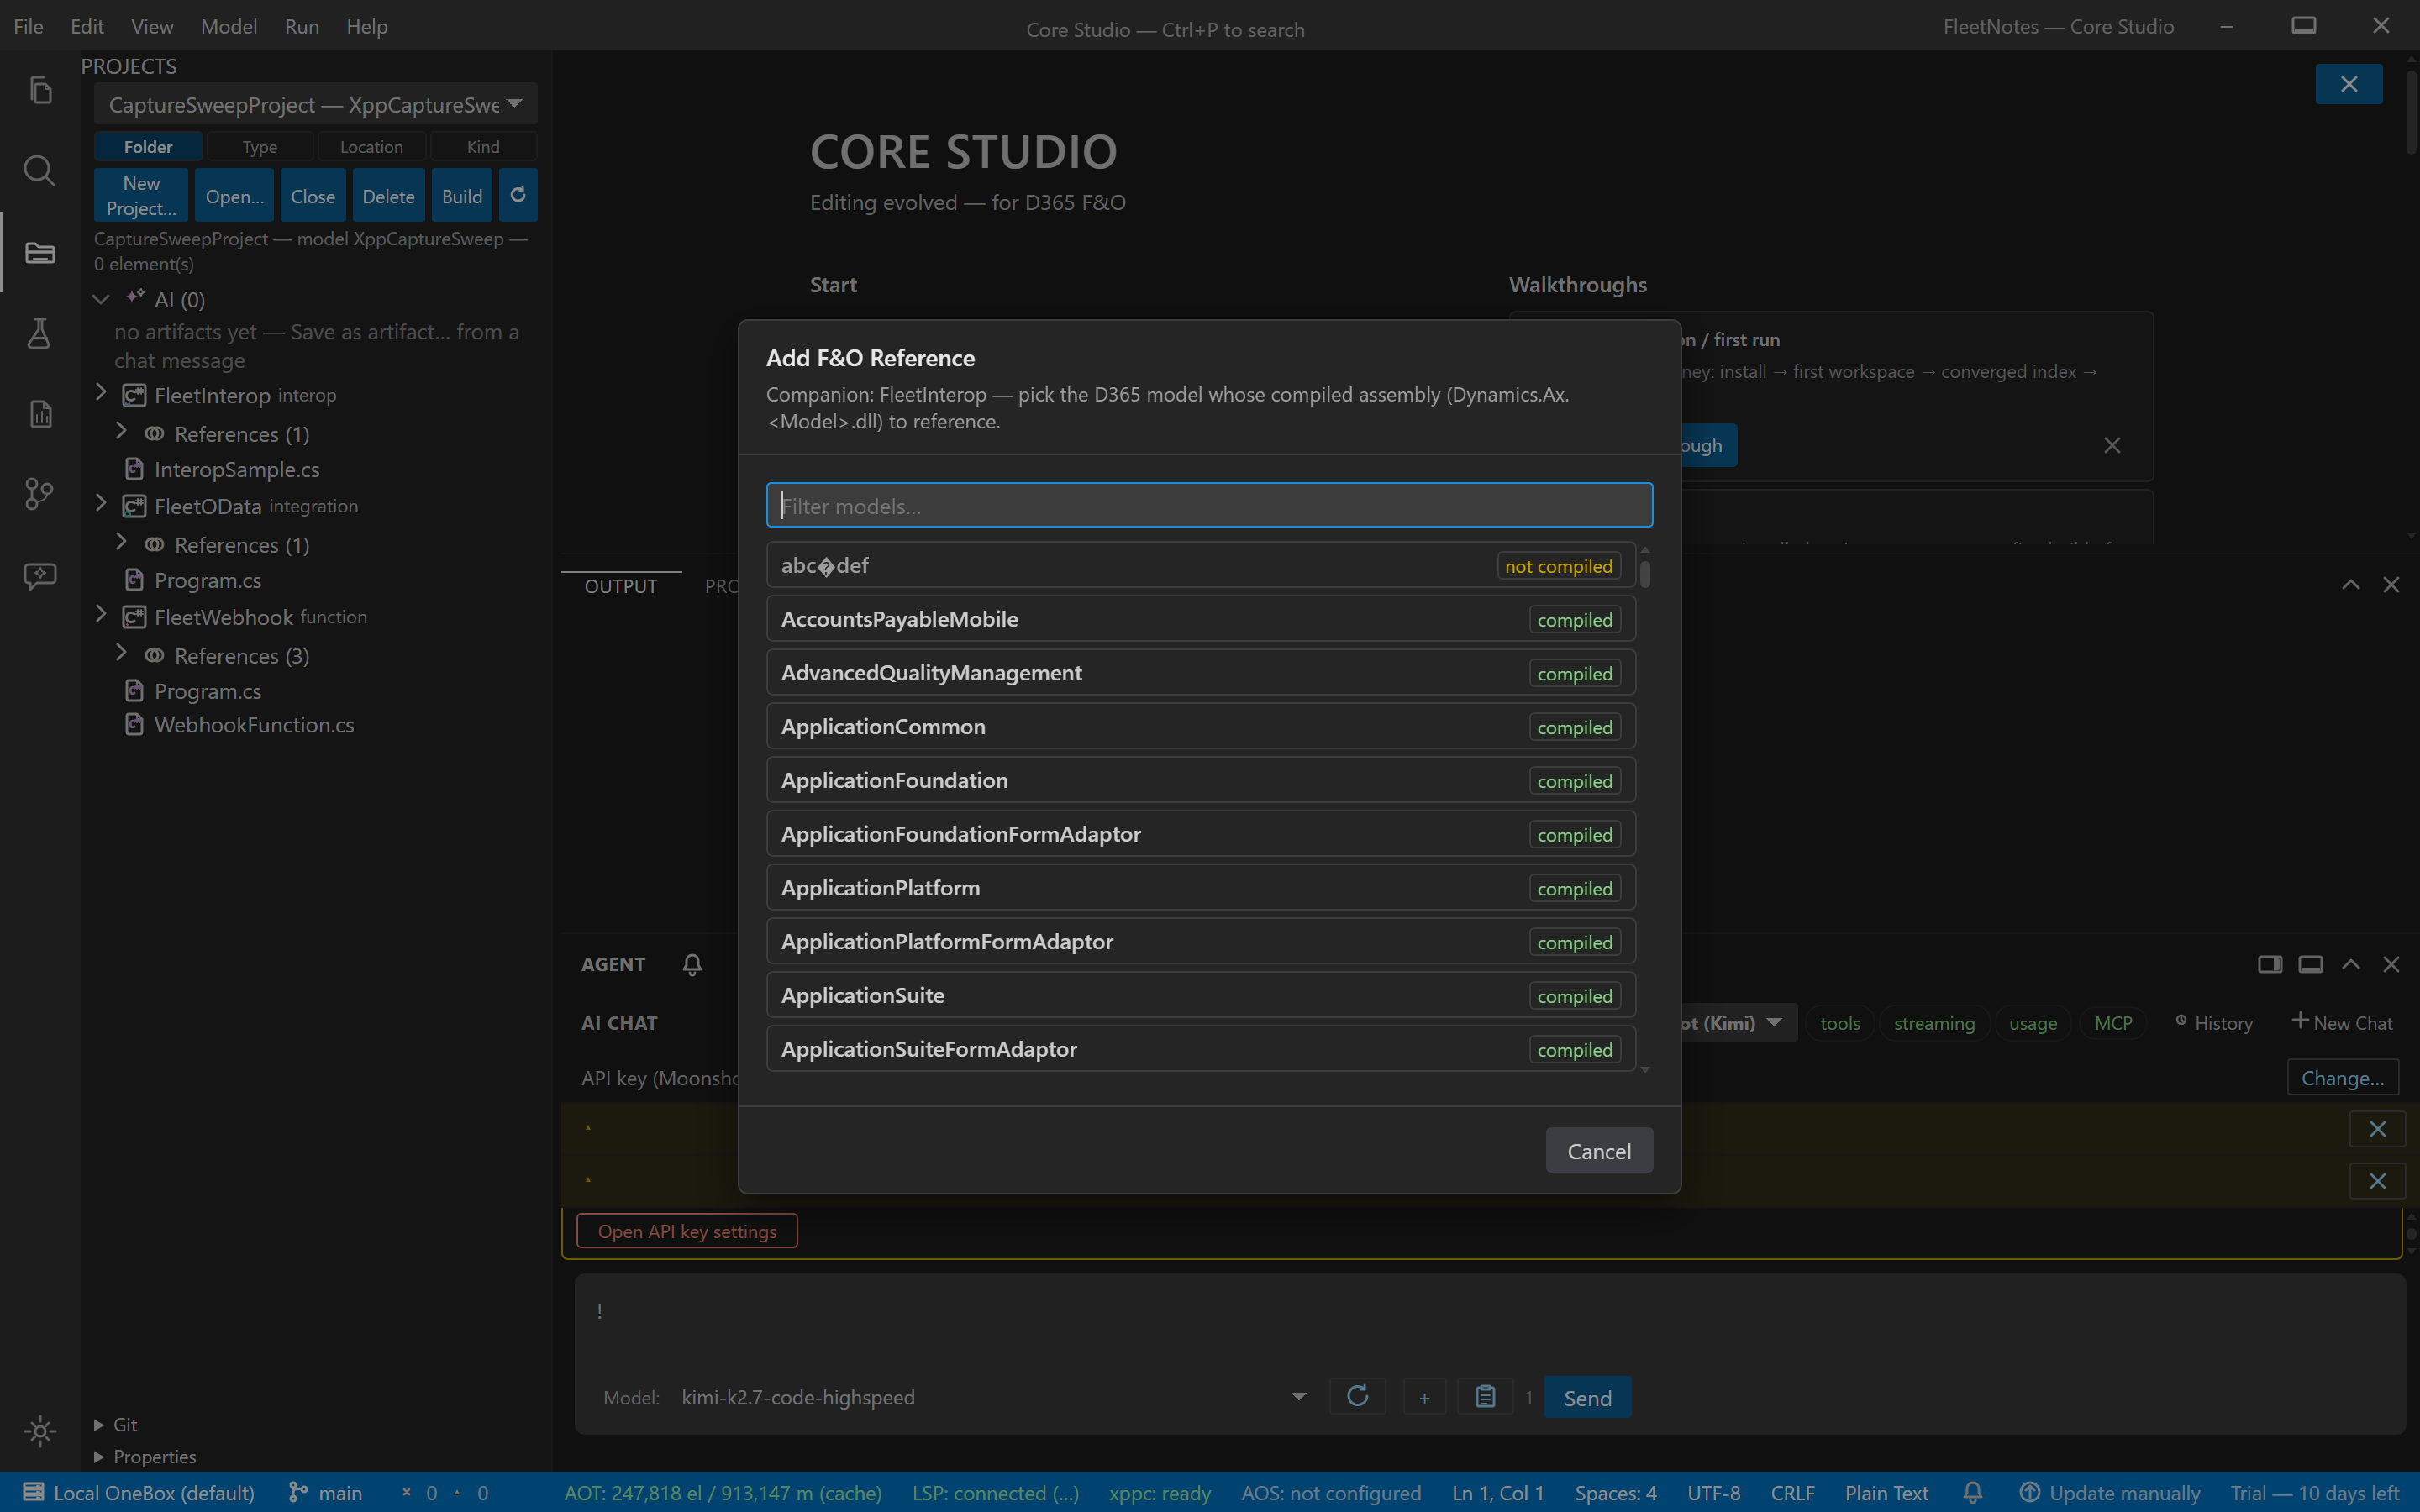
Task: Open the Source Control branch icon in sidebar
Action: click(x=40, y=494)
